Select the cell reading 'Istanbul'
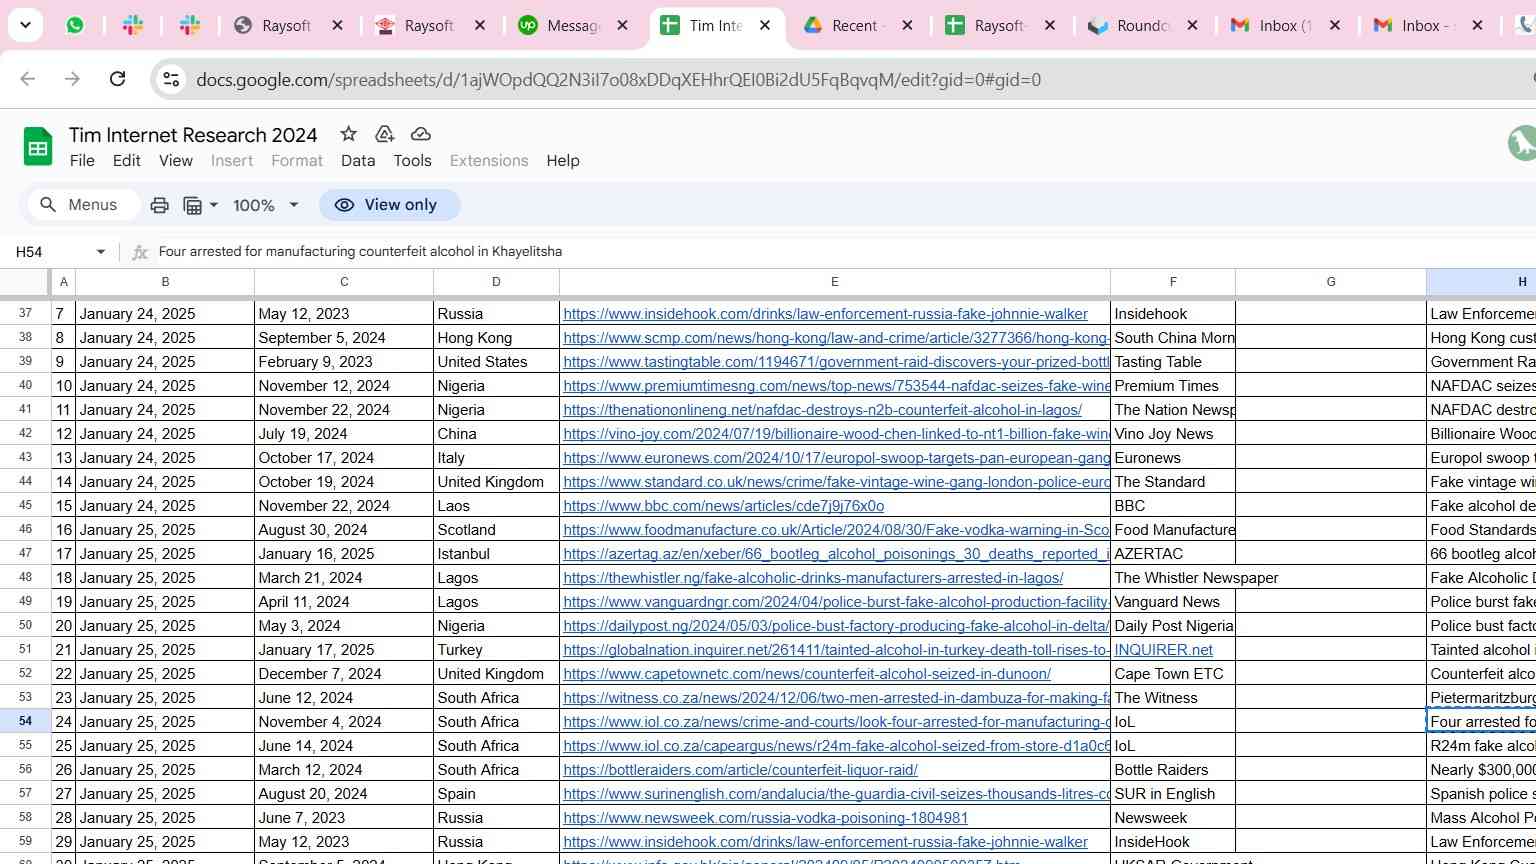 [x=496, y=553]
